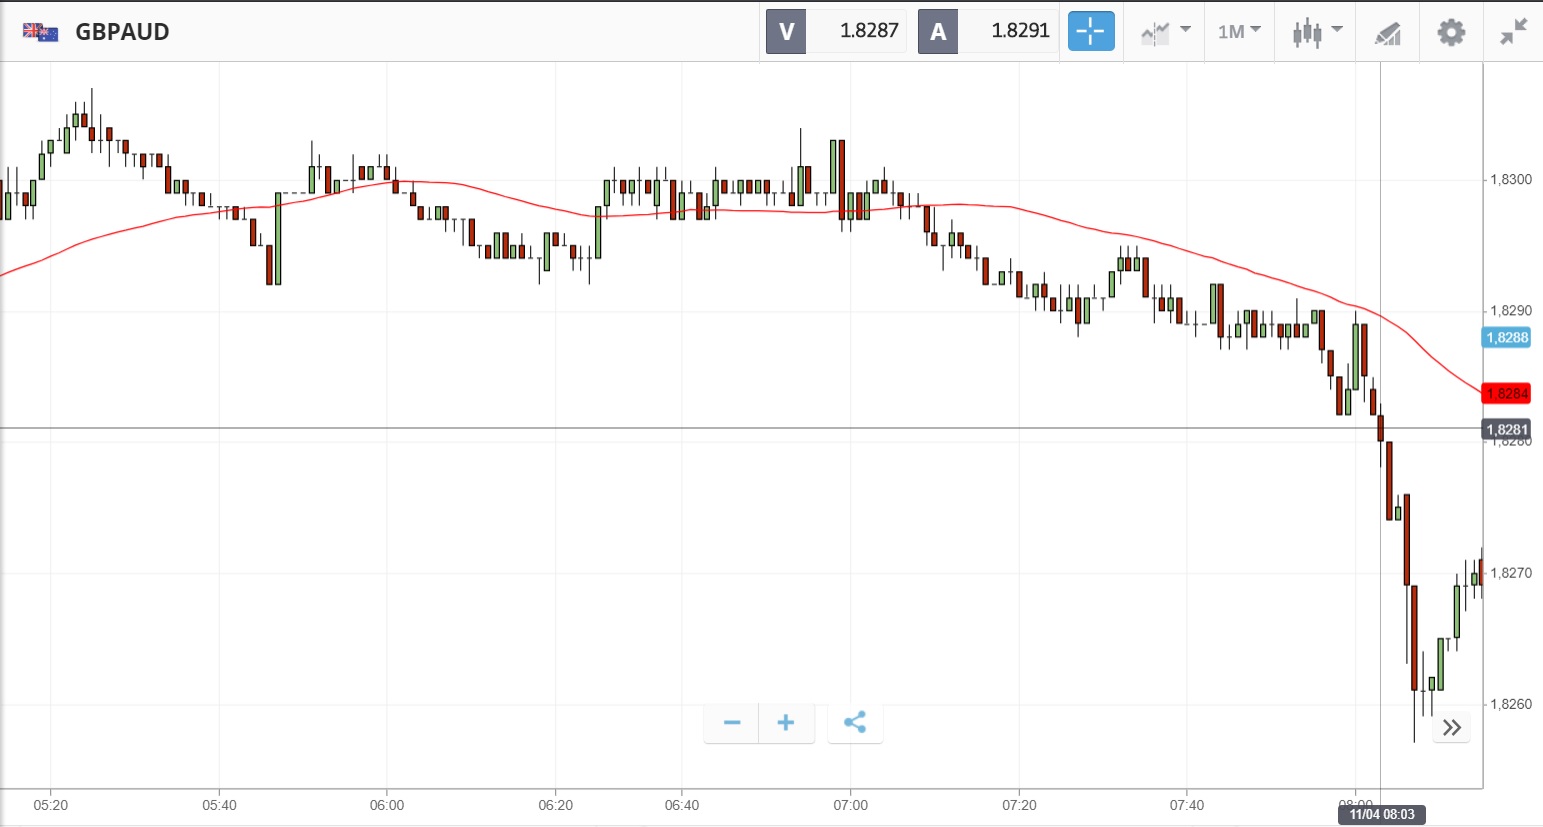Click the V sell button at 1.8287

(836, 31)
